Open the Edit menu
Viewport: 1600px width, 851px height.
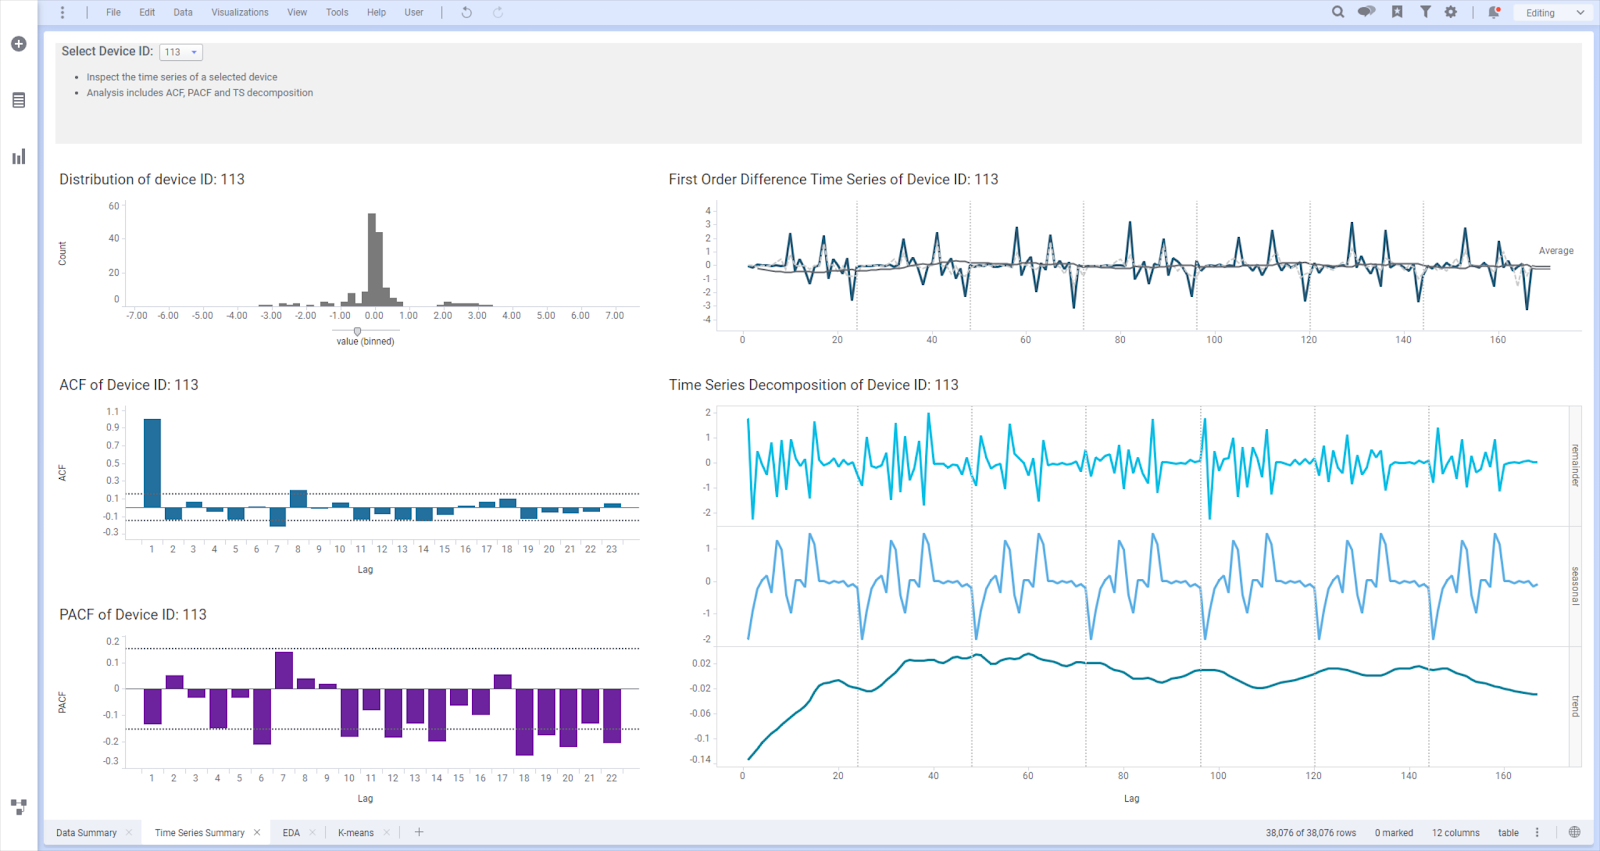(147, 13)
